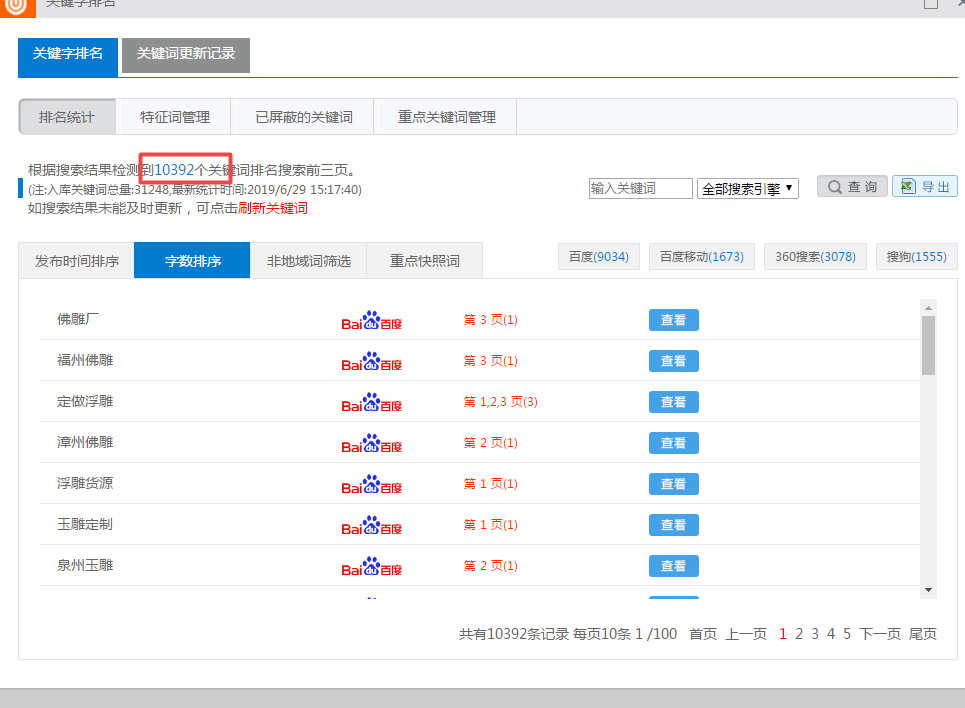
Task: Select 字数排序 sorting tab
Action: point(192,261)
